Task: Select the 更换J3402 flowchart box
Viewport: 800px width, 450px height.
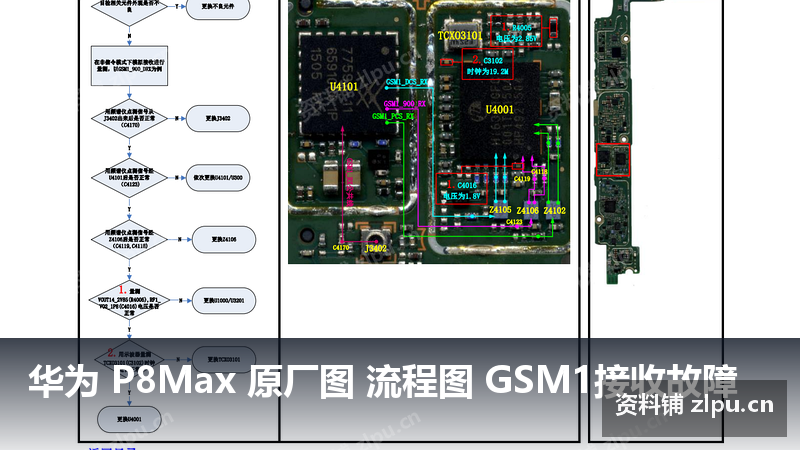Action: pyautogui.click(x=218, y=118)
